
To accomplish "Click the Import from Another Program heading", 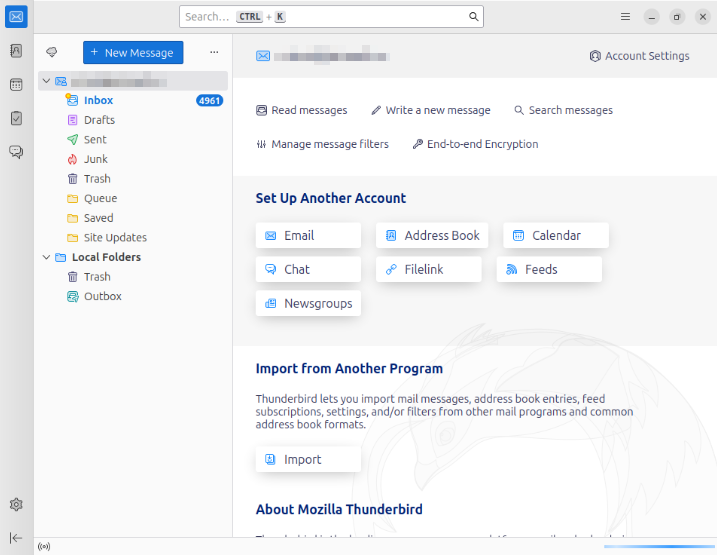I will (x=349, y=369).
